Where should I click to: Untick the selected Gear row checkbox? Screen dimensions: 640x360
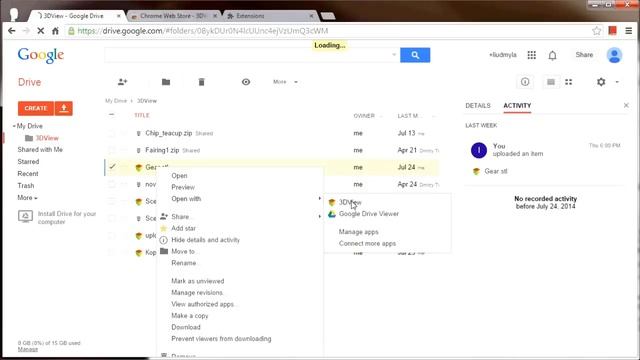pyautogui.click(x=112, y=167)
